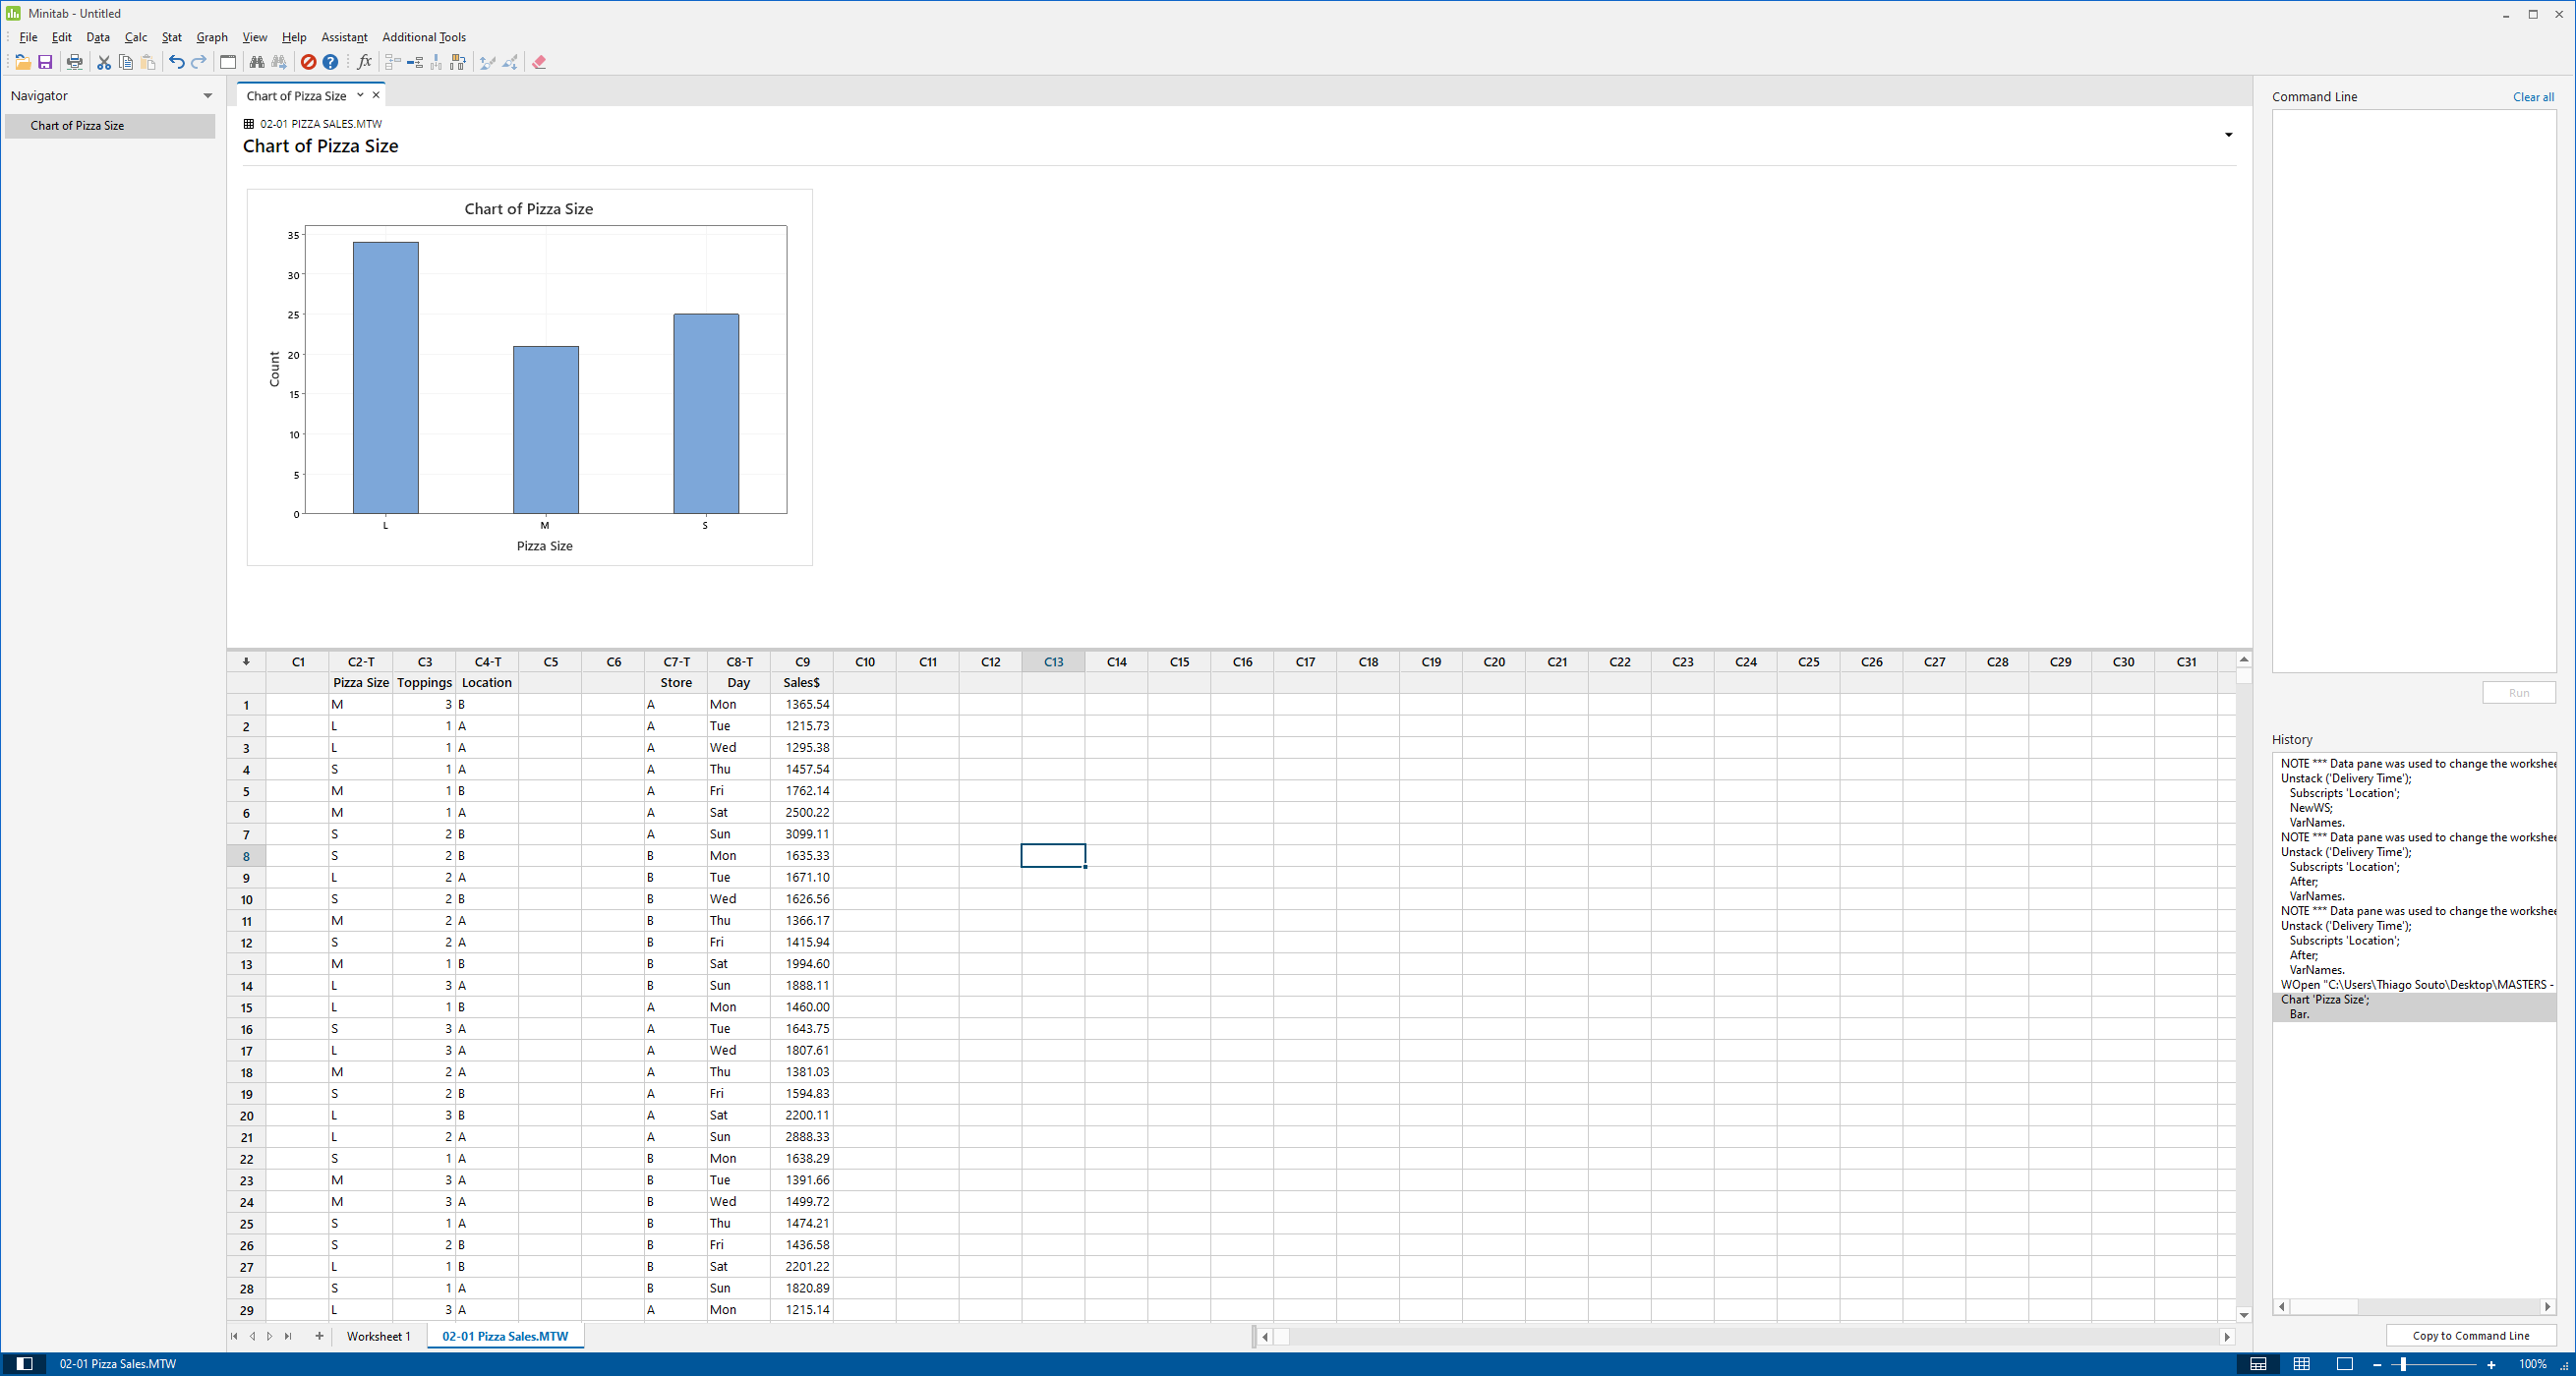
Task: Open the output options arrow for the chart
Action: 2228,135
